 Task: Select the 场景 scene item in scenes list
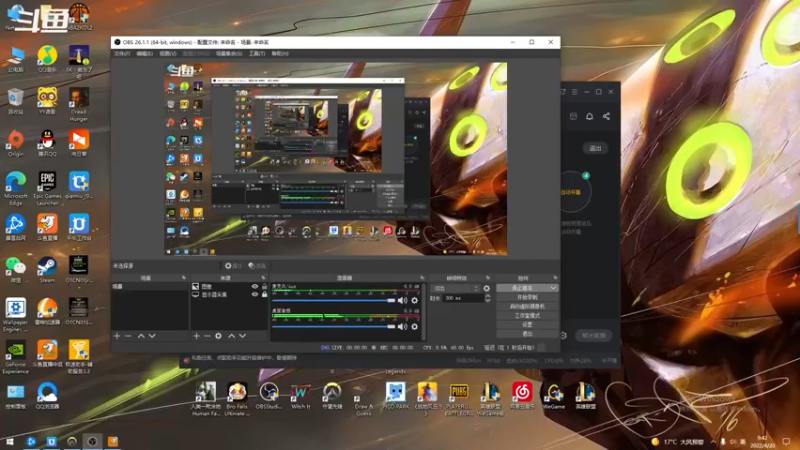(x=150, y=287)
